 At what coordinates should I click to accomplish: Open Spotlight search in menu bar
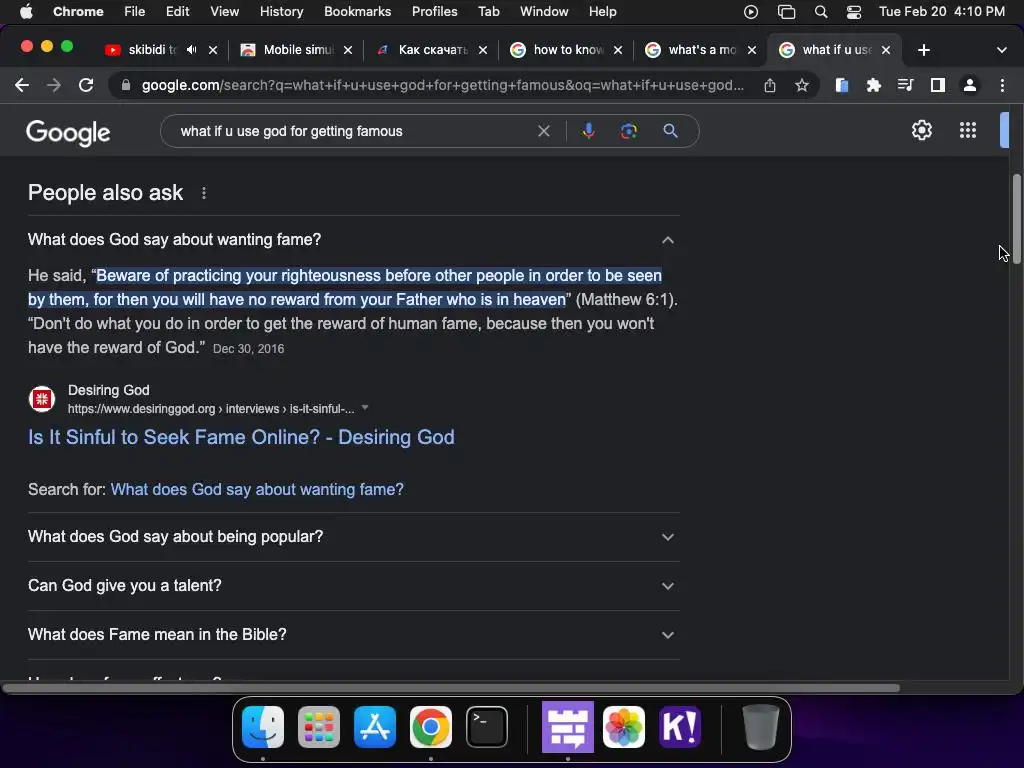821,12
